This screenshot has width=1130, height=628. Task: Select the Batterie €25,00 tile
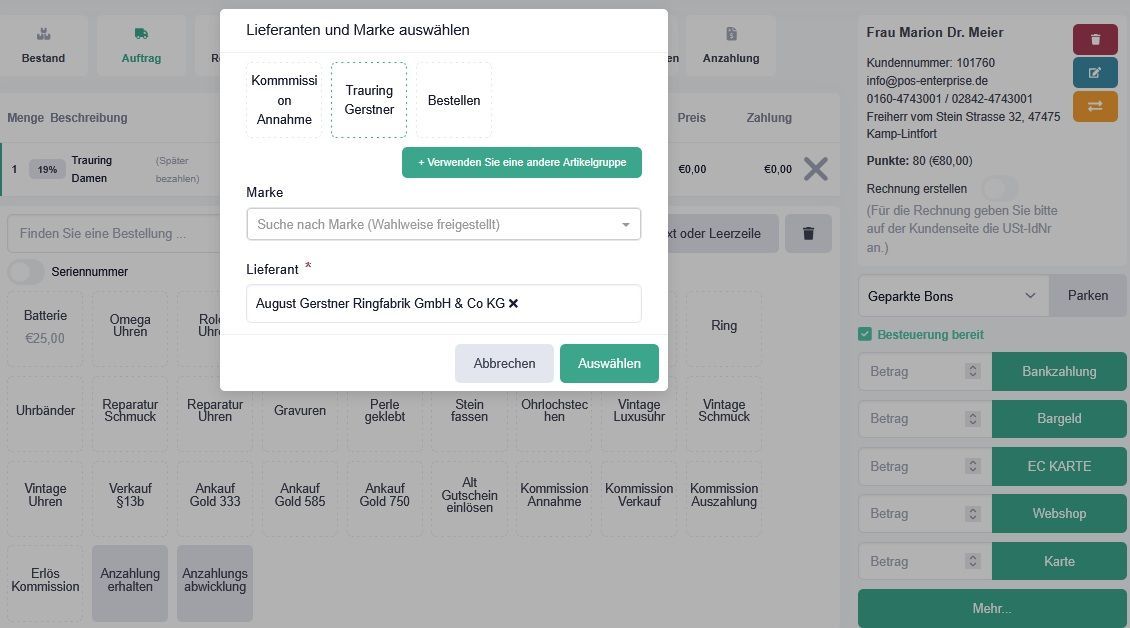point(45,327)
